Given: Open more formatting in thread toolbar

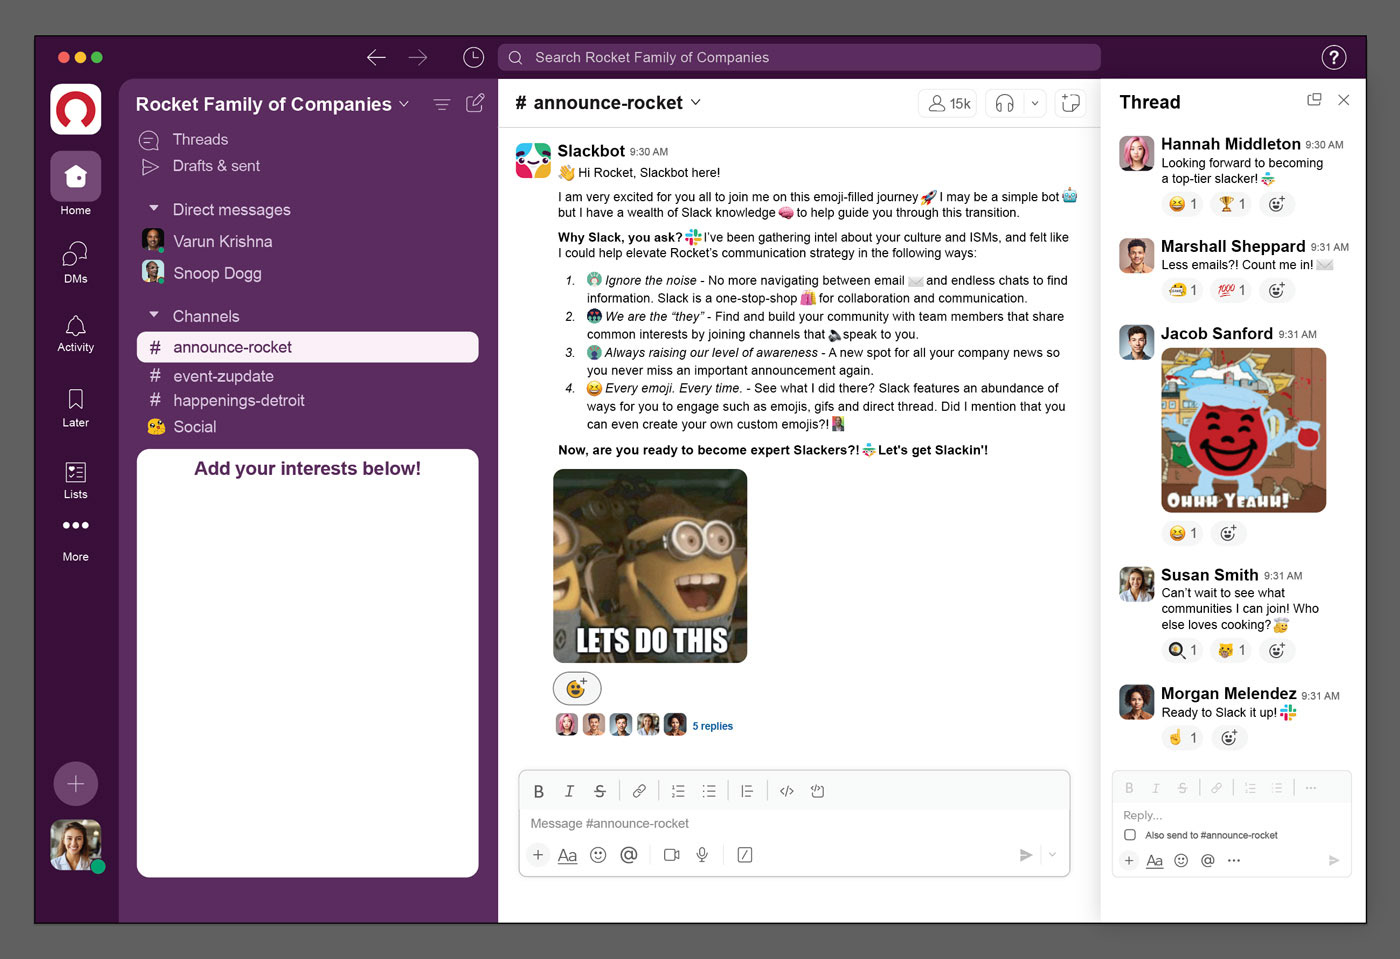Looking at the screenshot, I should click(x=1311, y=788).
